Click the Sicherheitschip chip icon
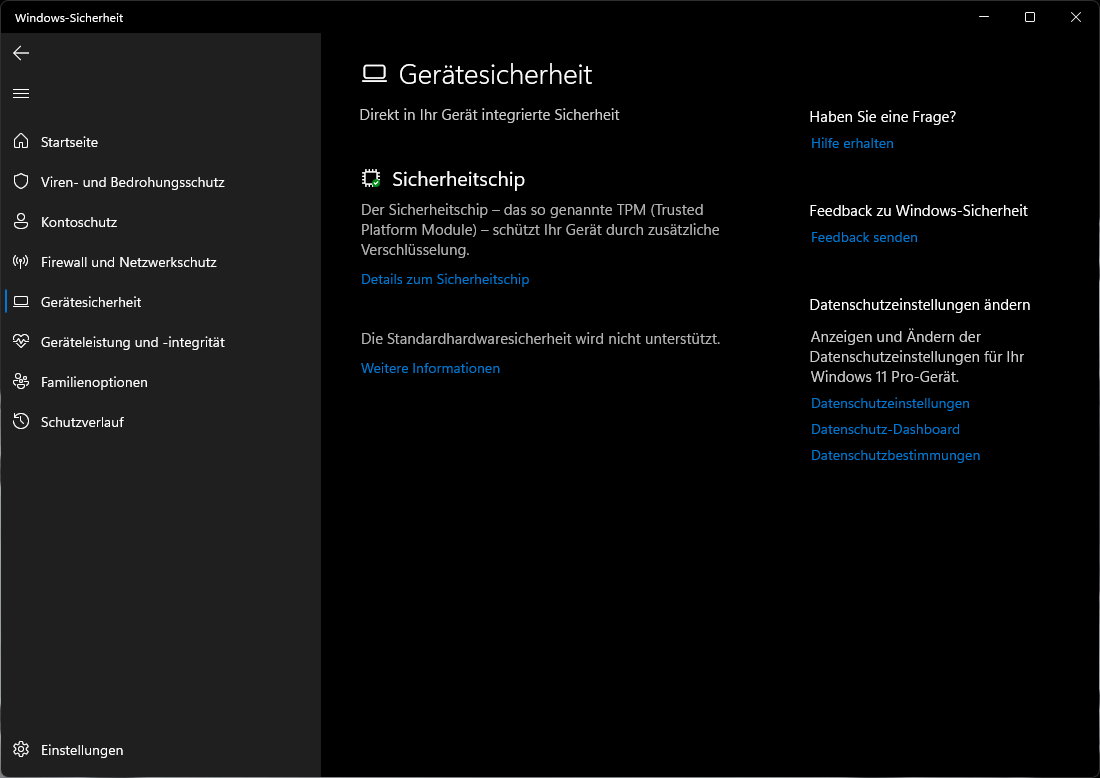 [371, 179]
